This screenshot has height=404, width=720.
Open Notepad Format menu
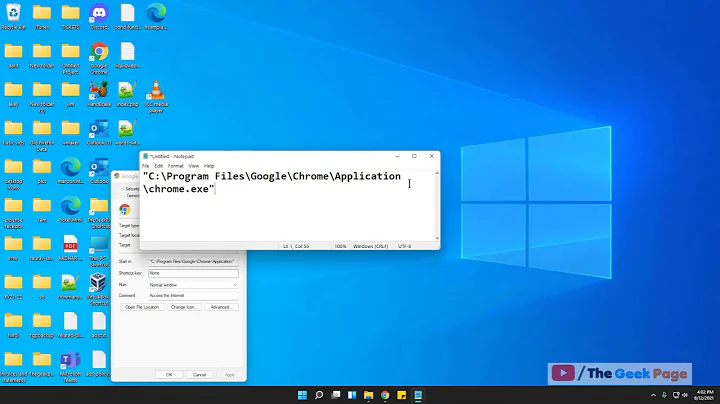click(x=175, y=166)
